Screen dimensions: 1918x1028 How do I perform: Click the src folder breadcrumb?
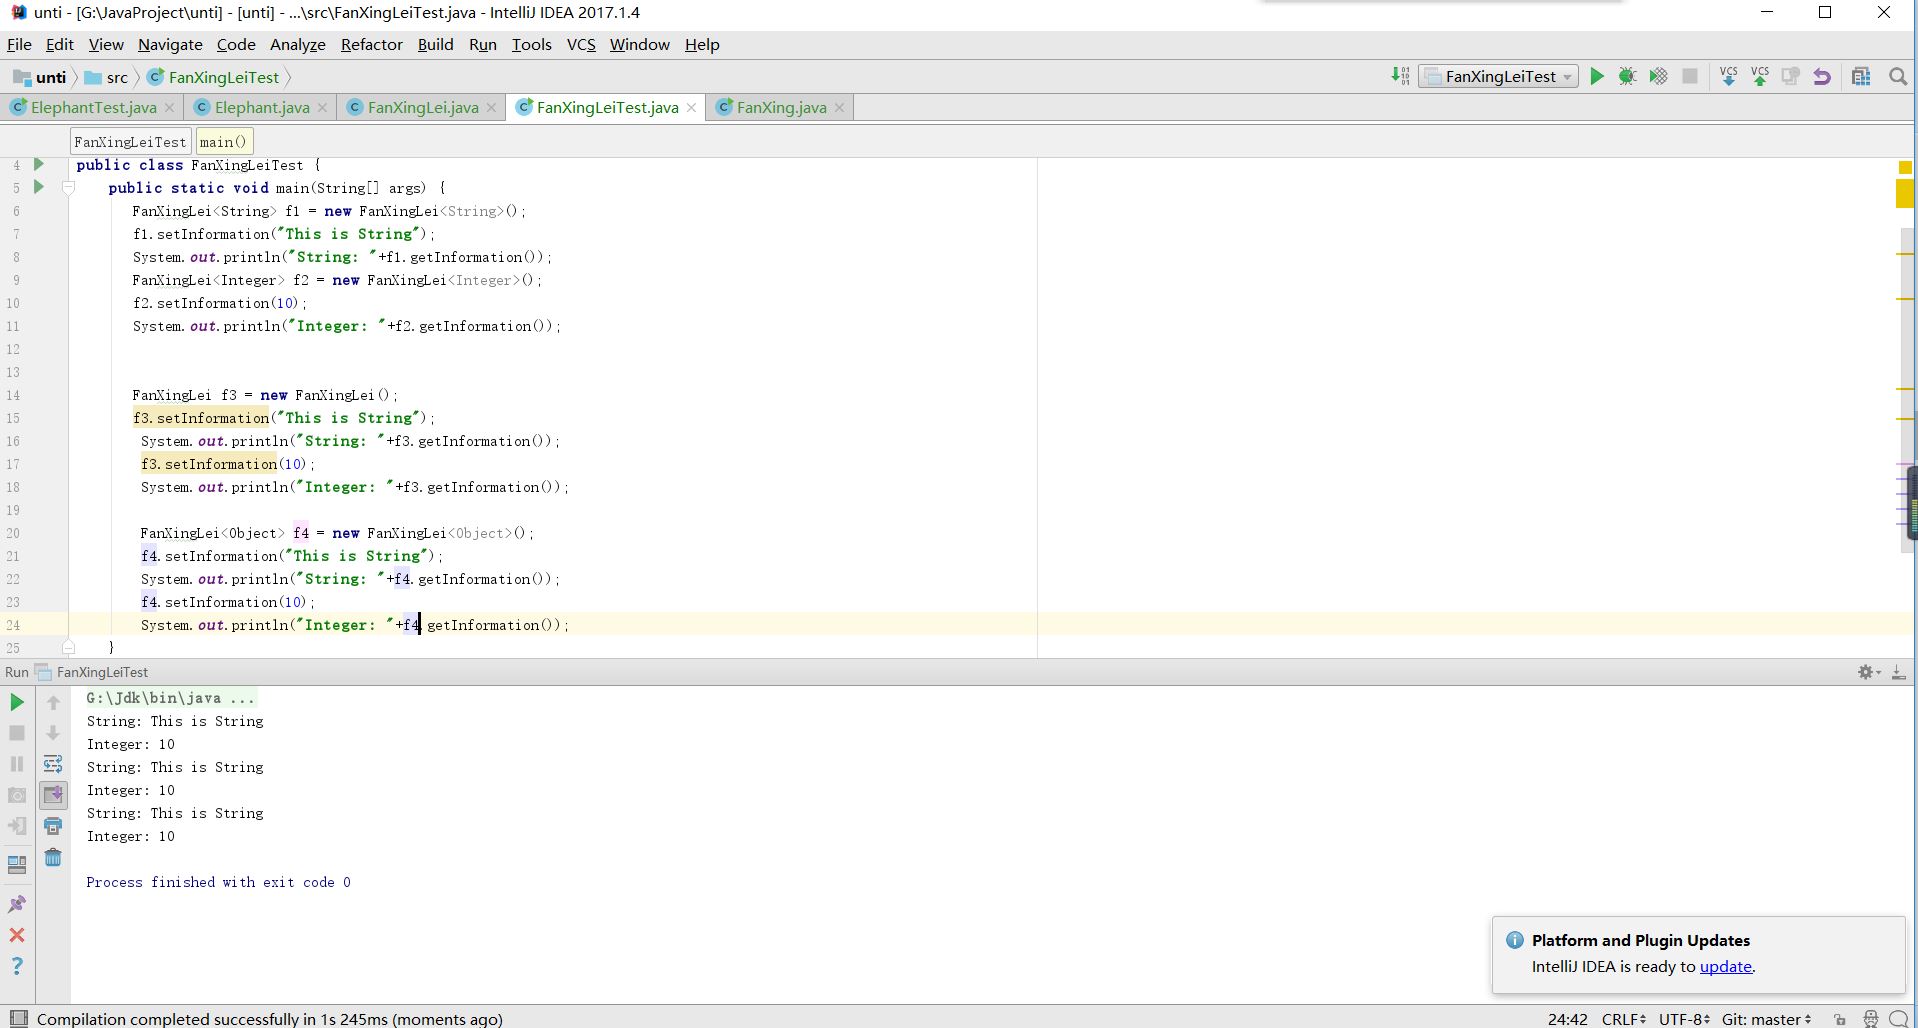(x=107, y=77)
